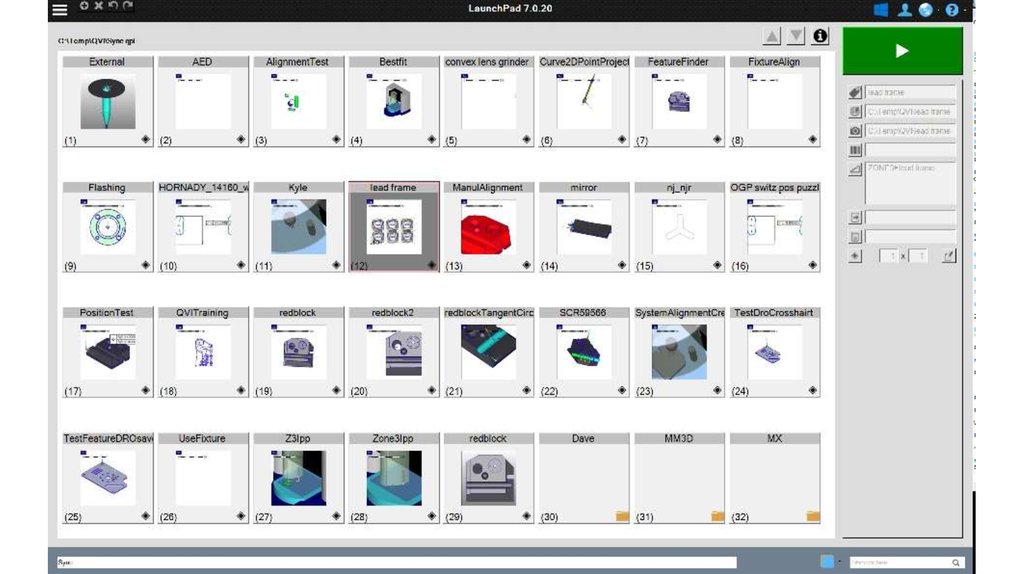Click the user account icon
The width and height of the screenshot is (1024, 574).
point(905,10)
